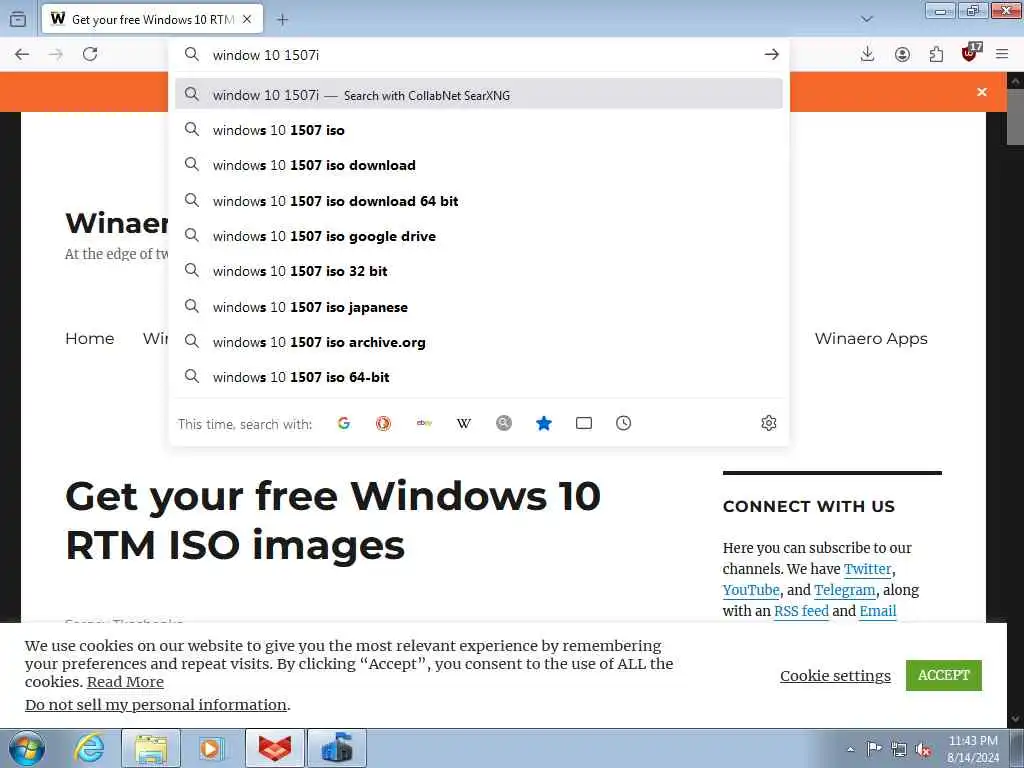The image size is (1024, 768).
Task: Search this time with gray magnifier engine
Action: [x=504, y=423]
